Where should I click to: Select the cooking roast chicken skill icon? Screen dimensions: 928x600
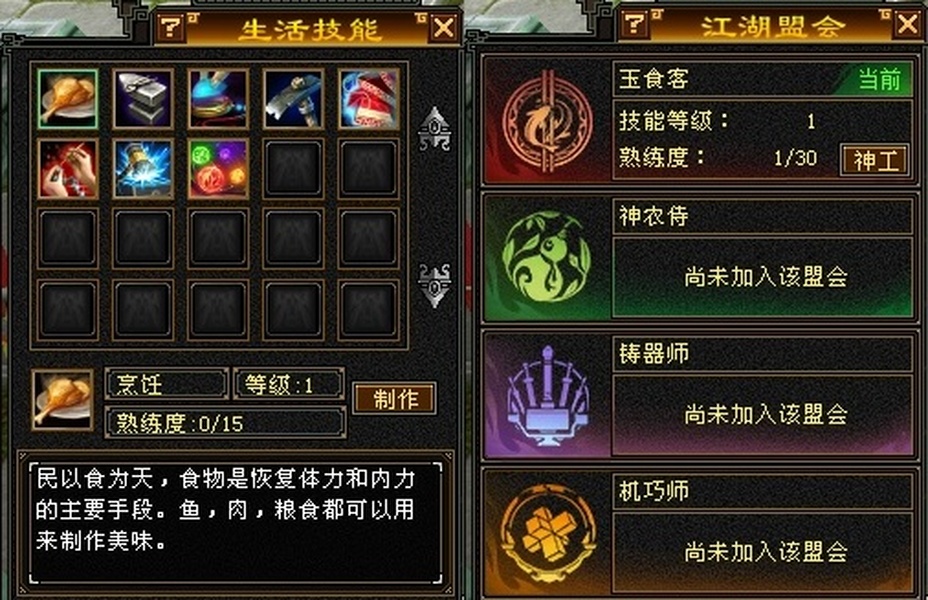point(68,99)
